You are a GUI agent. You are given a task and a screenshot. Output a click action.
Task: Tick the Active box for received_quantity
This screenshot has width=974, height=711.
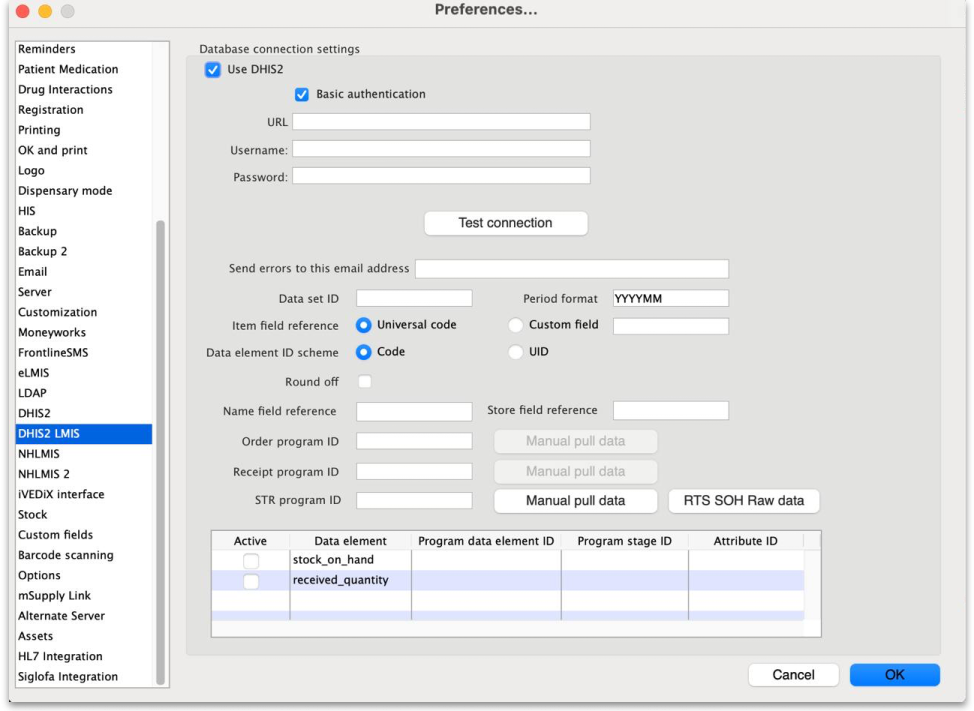251,581
